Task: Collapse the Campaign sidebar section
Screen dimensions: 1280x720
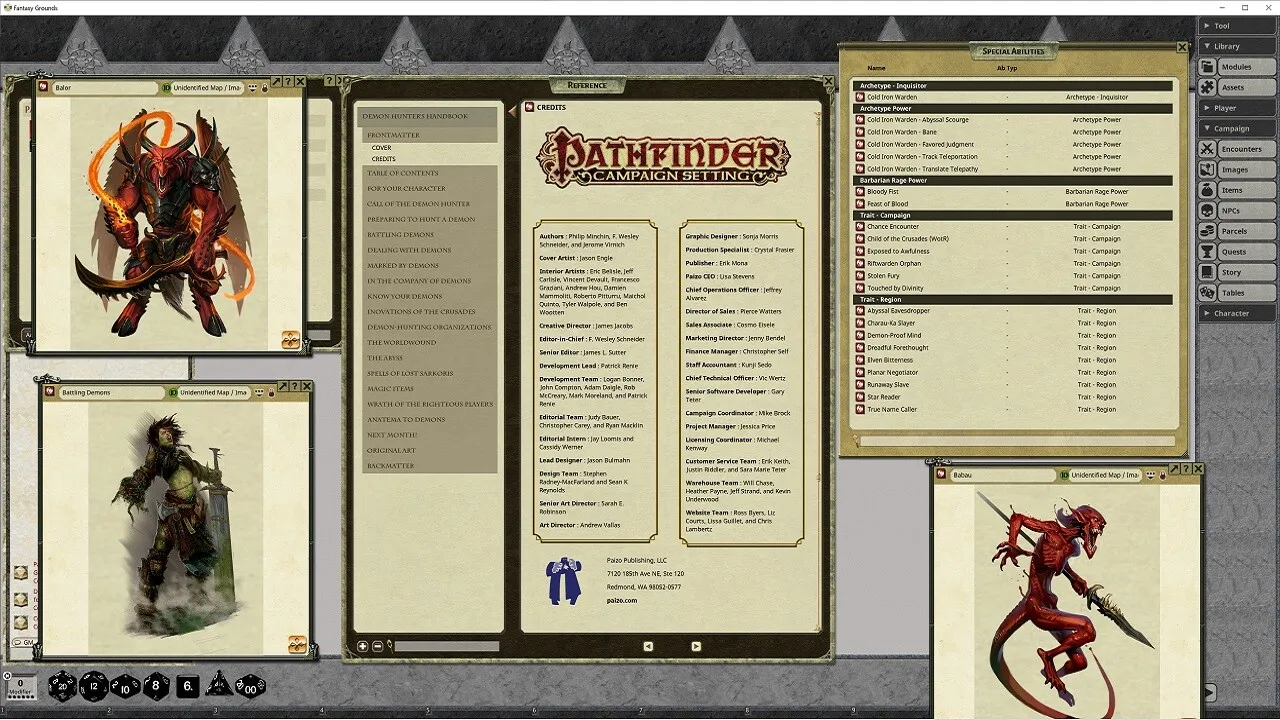Action: pos(1238,128)
